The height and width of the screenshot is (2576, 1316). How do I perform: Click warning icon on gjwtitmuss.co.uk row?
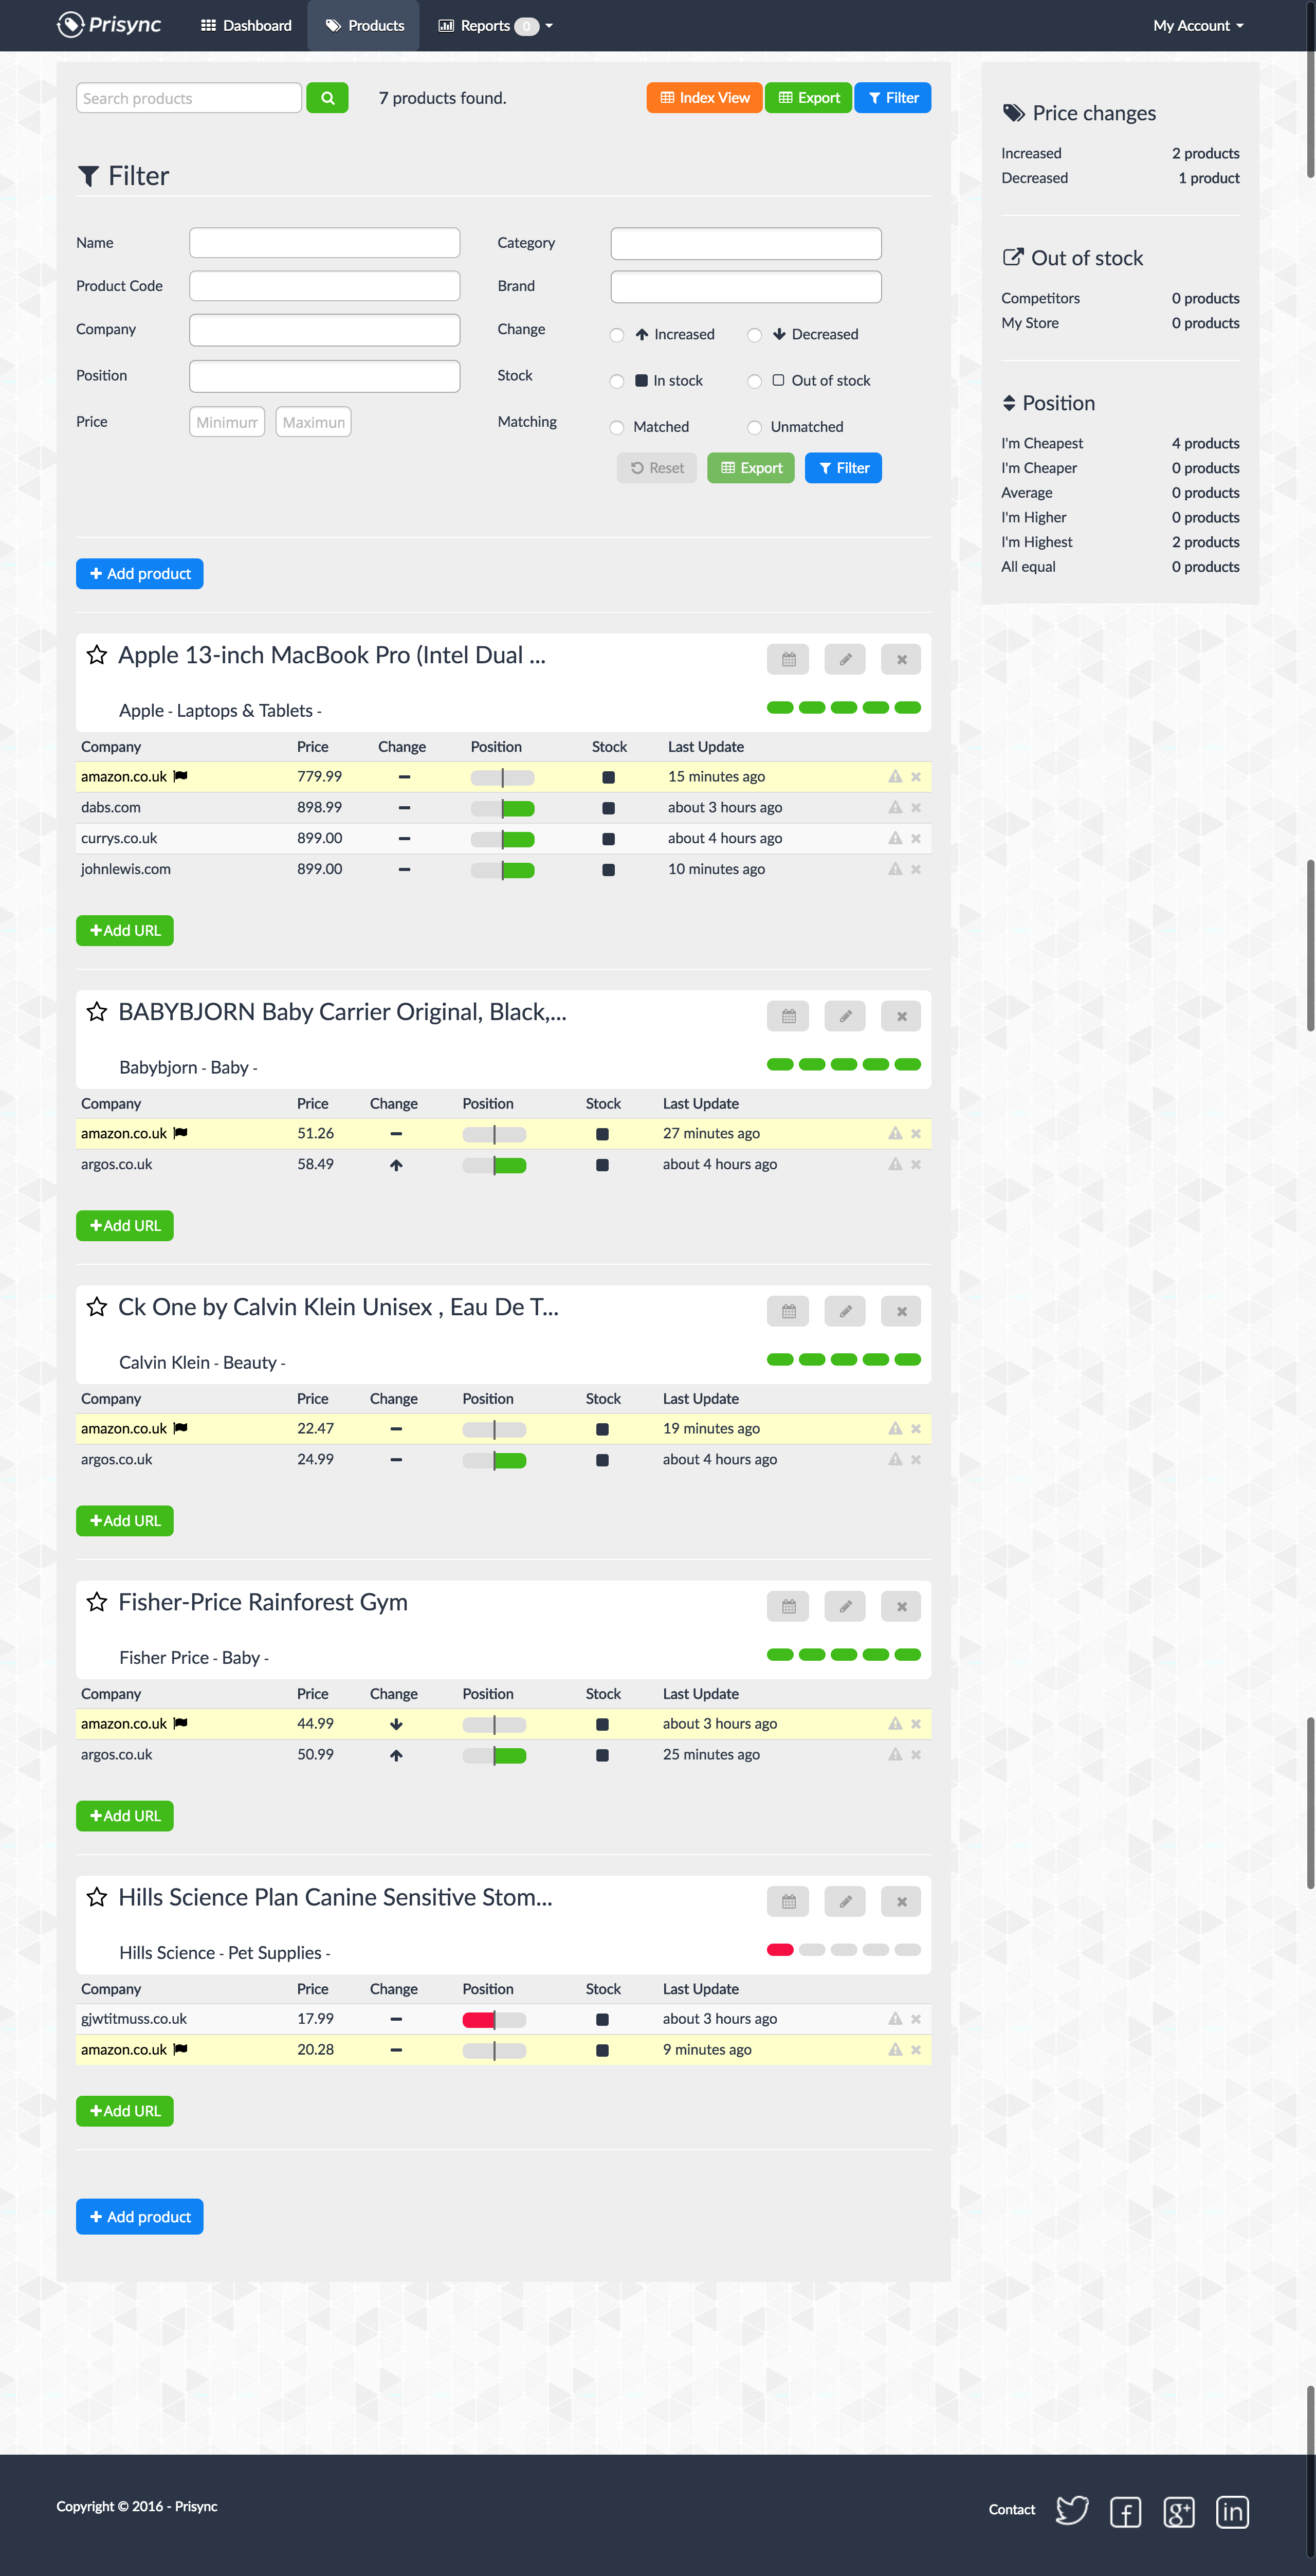(895, 2018)
